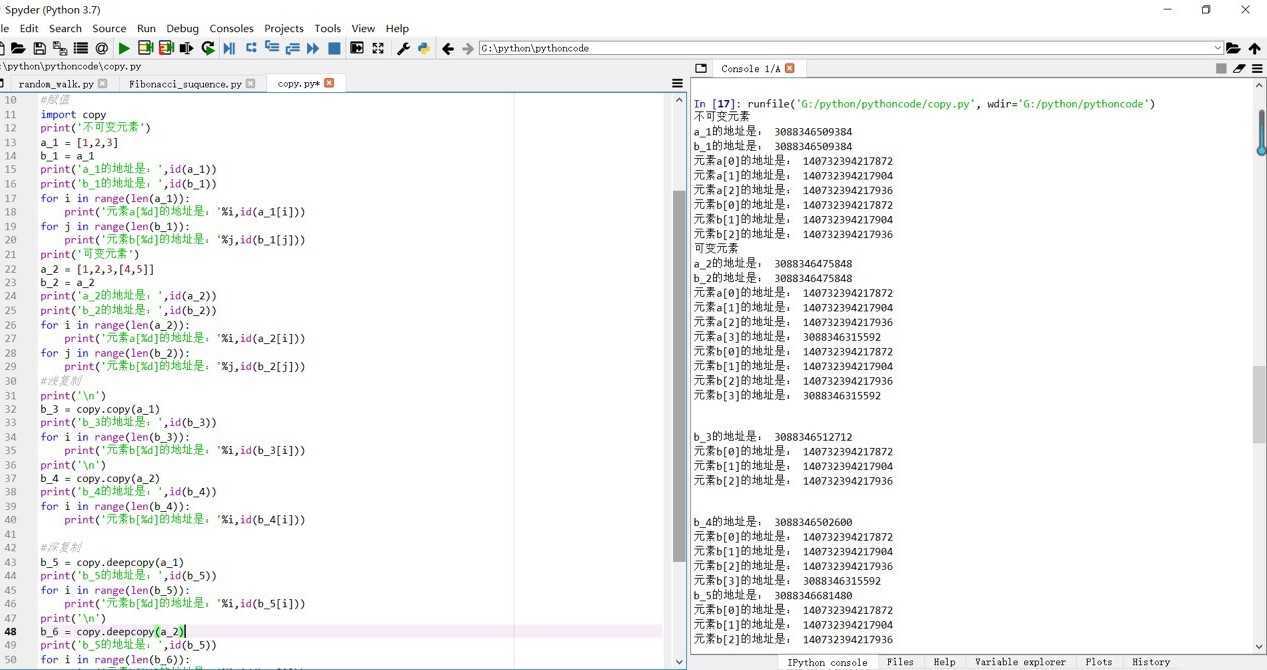This screenshot has width=1267, height=670.
Task: Step over the current line
Action: tap(251, 48)
